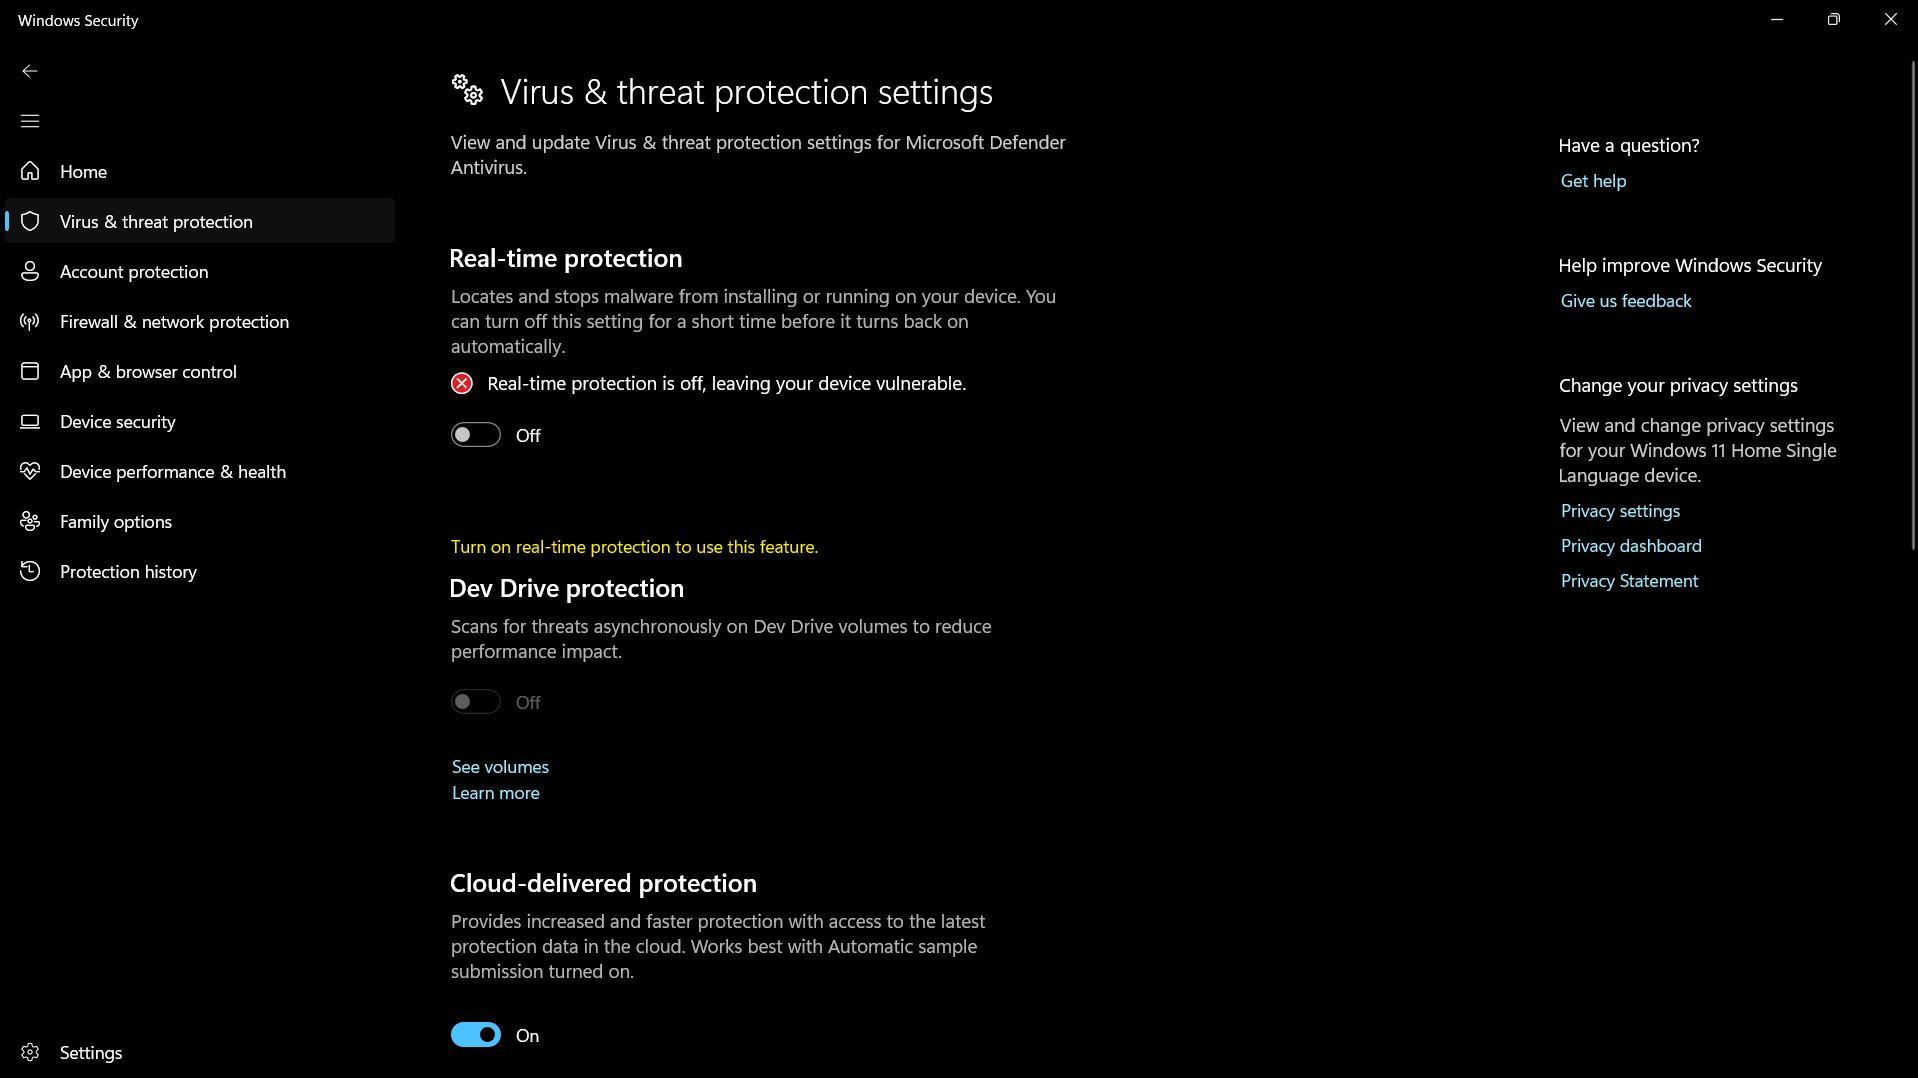Click the back arrow icon
The height and width of the screenshot is (1078, 1918).
30,71
